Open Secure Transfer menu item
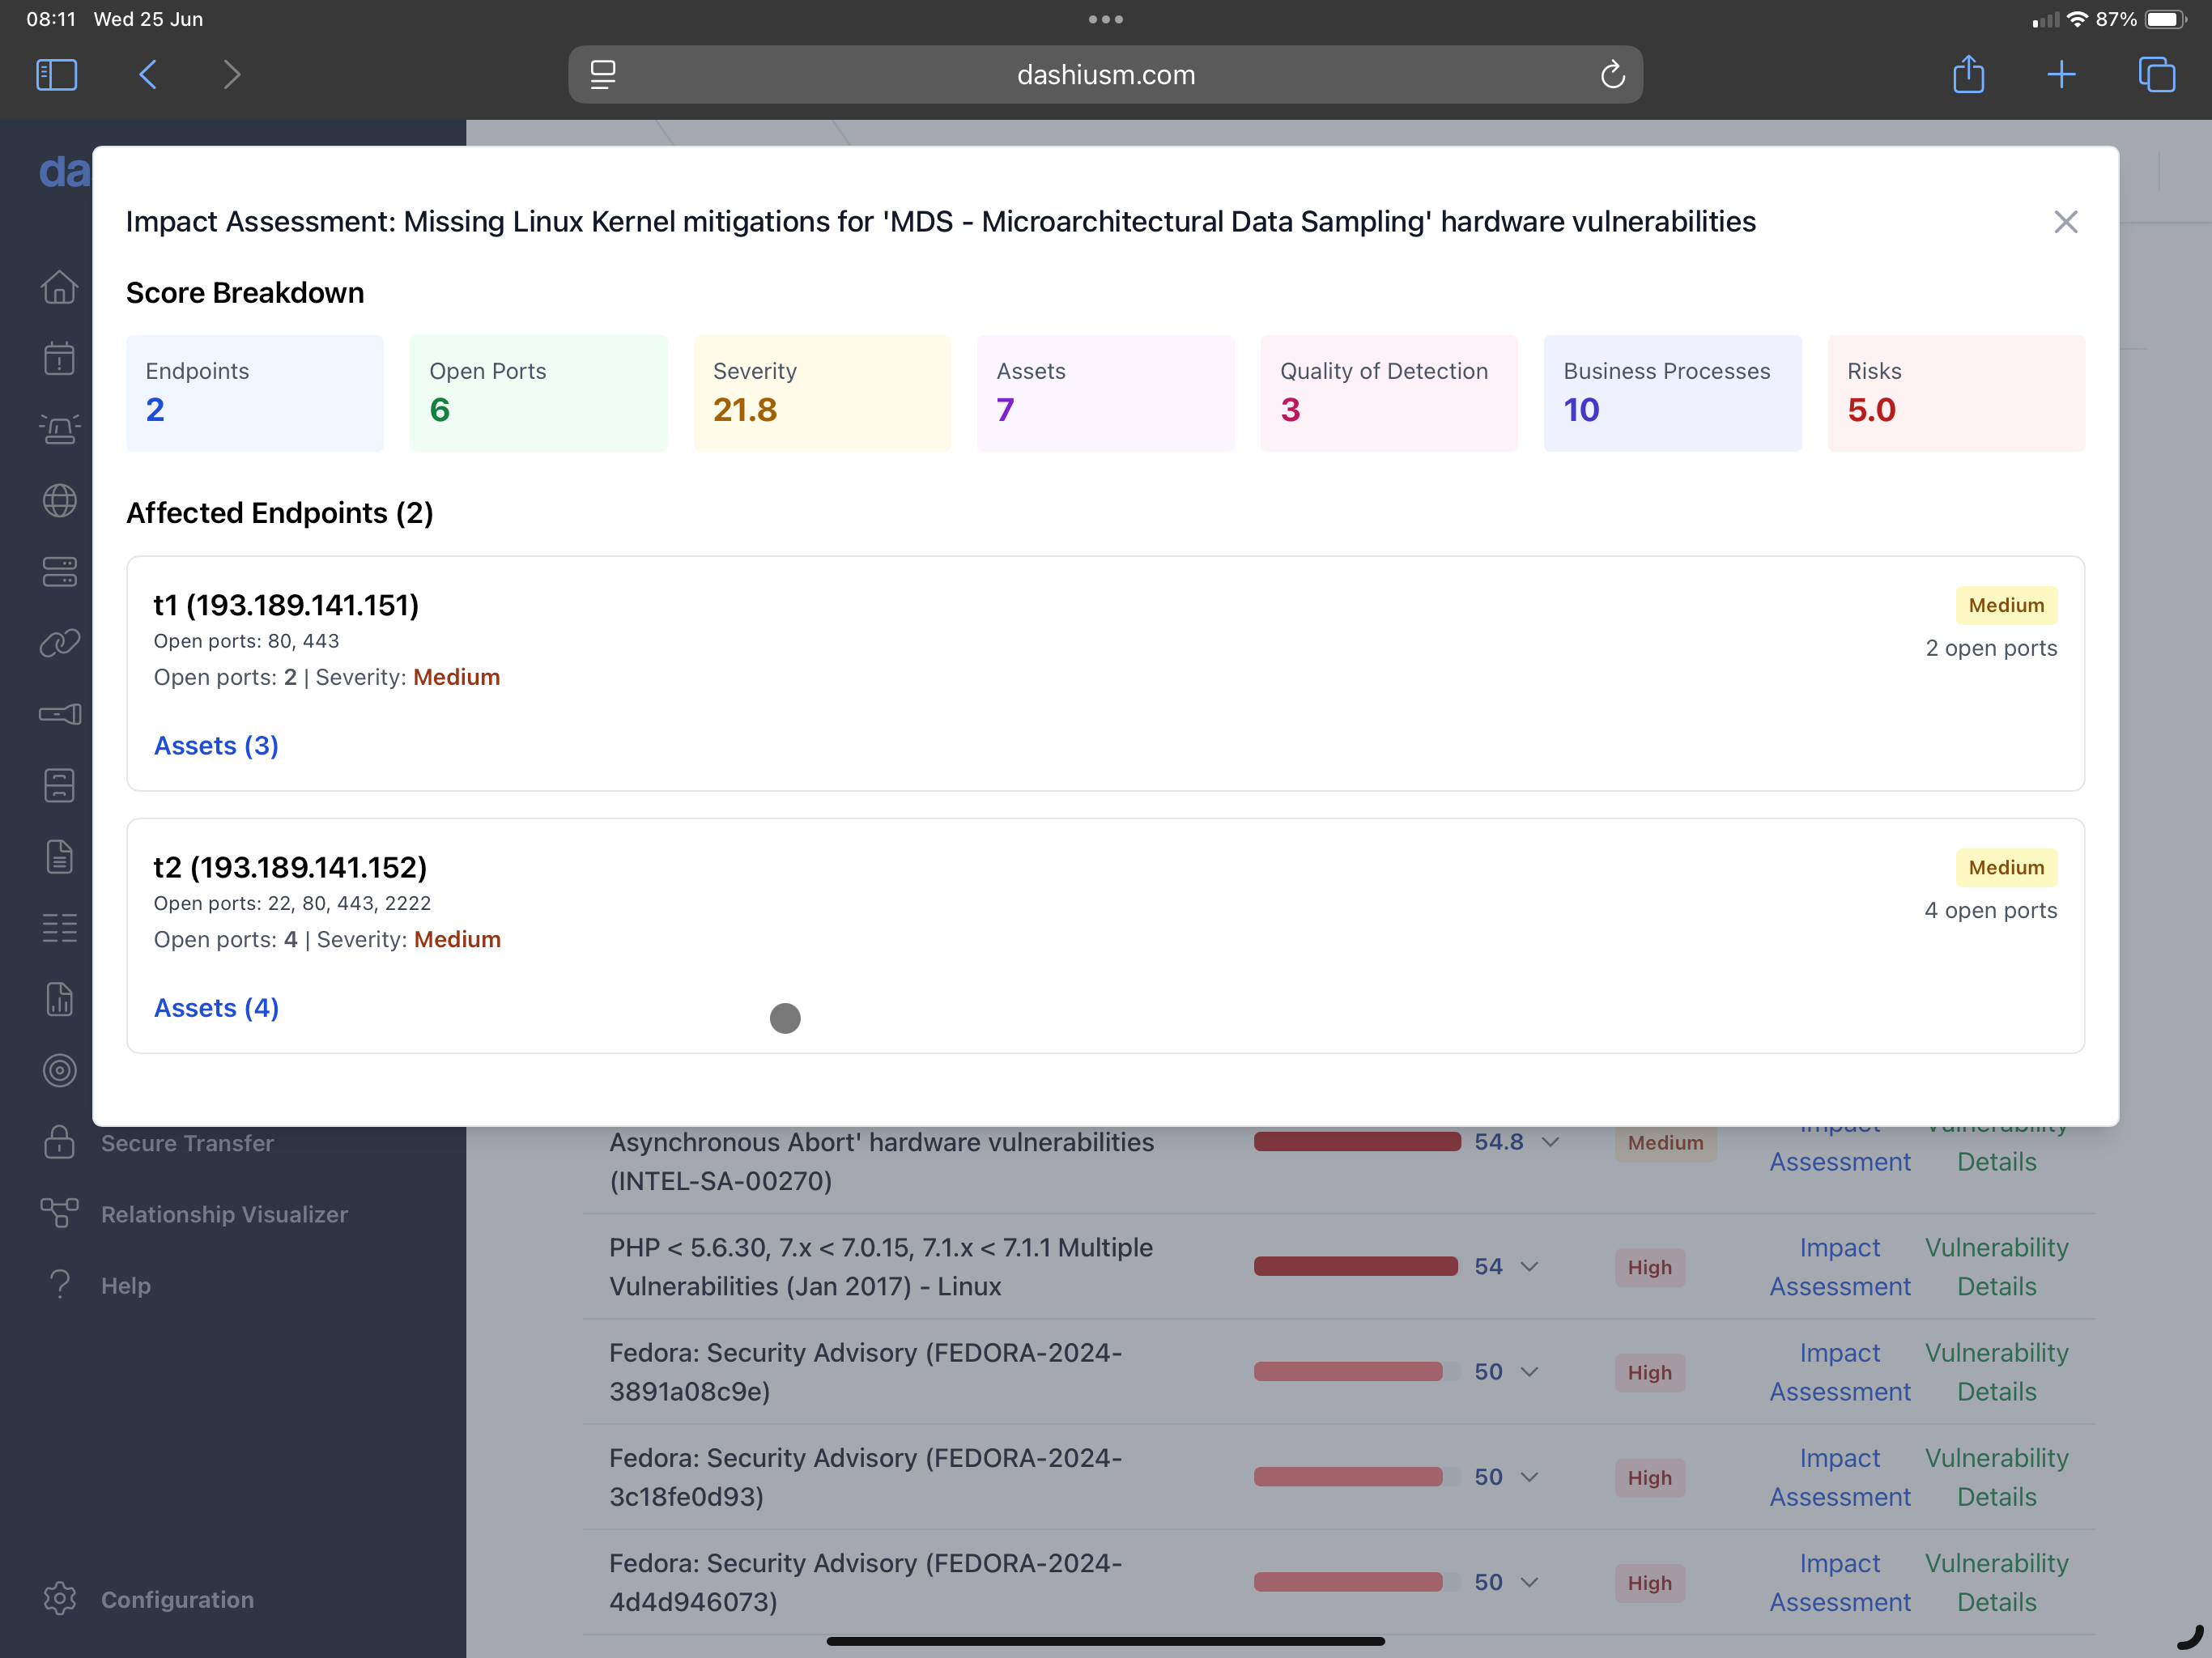The image size is (2212, 1658). [x=187, y=1142]
